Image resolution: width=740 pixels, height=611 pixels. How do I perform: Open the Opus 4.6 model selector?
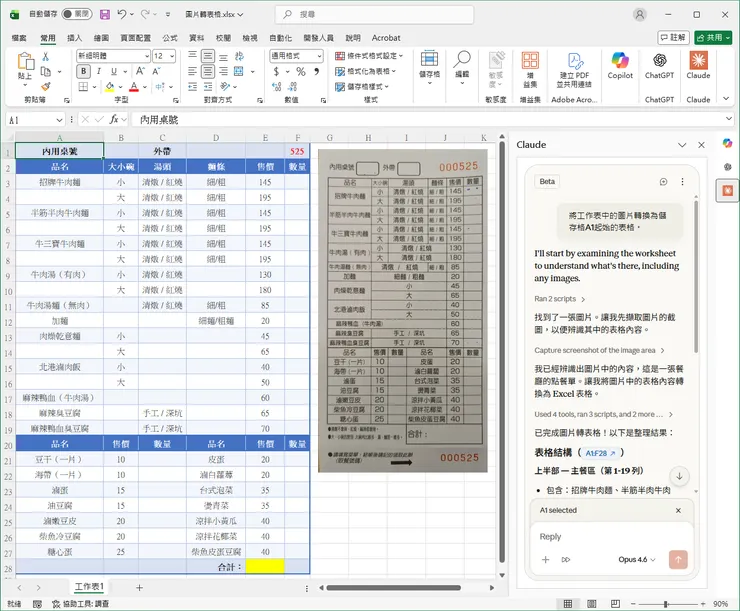(x=637, y=560)
